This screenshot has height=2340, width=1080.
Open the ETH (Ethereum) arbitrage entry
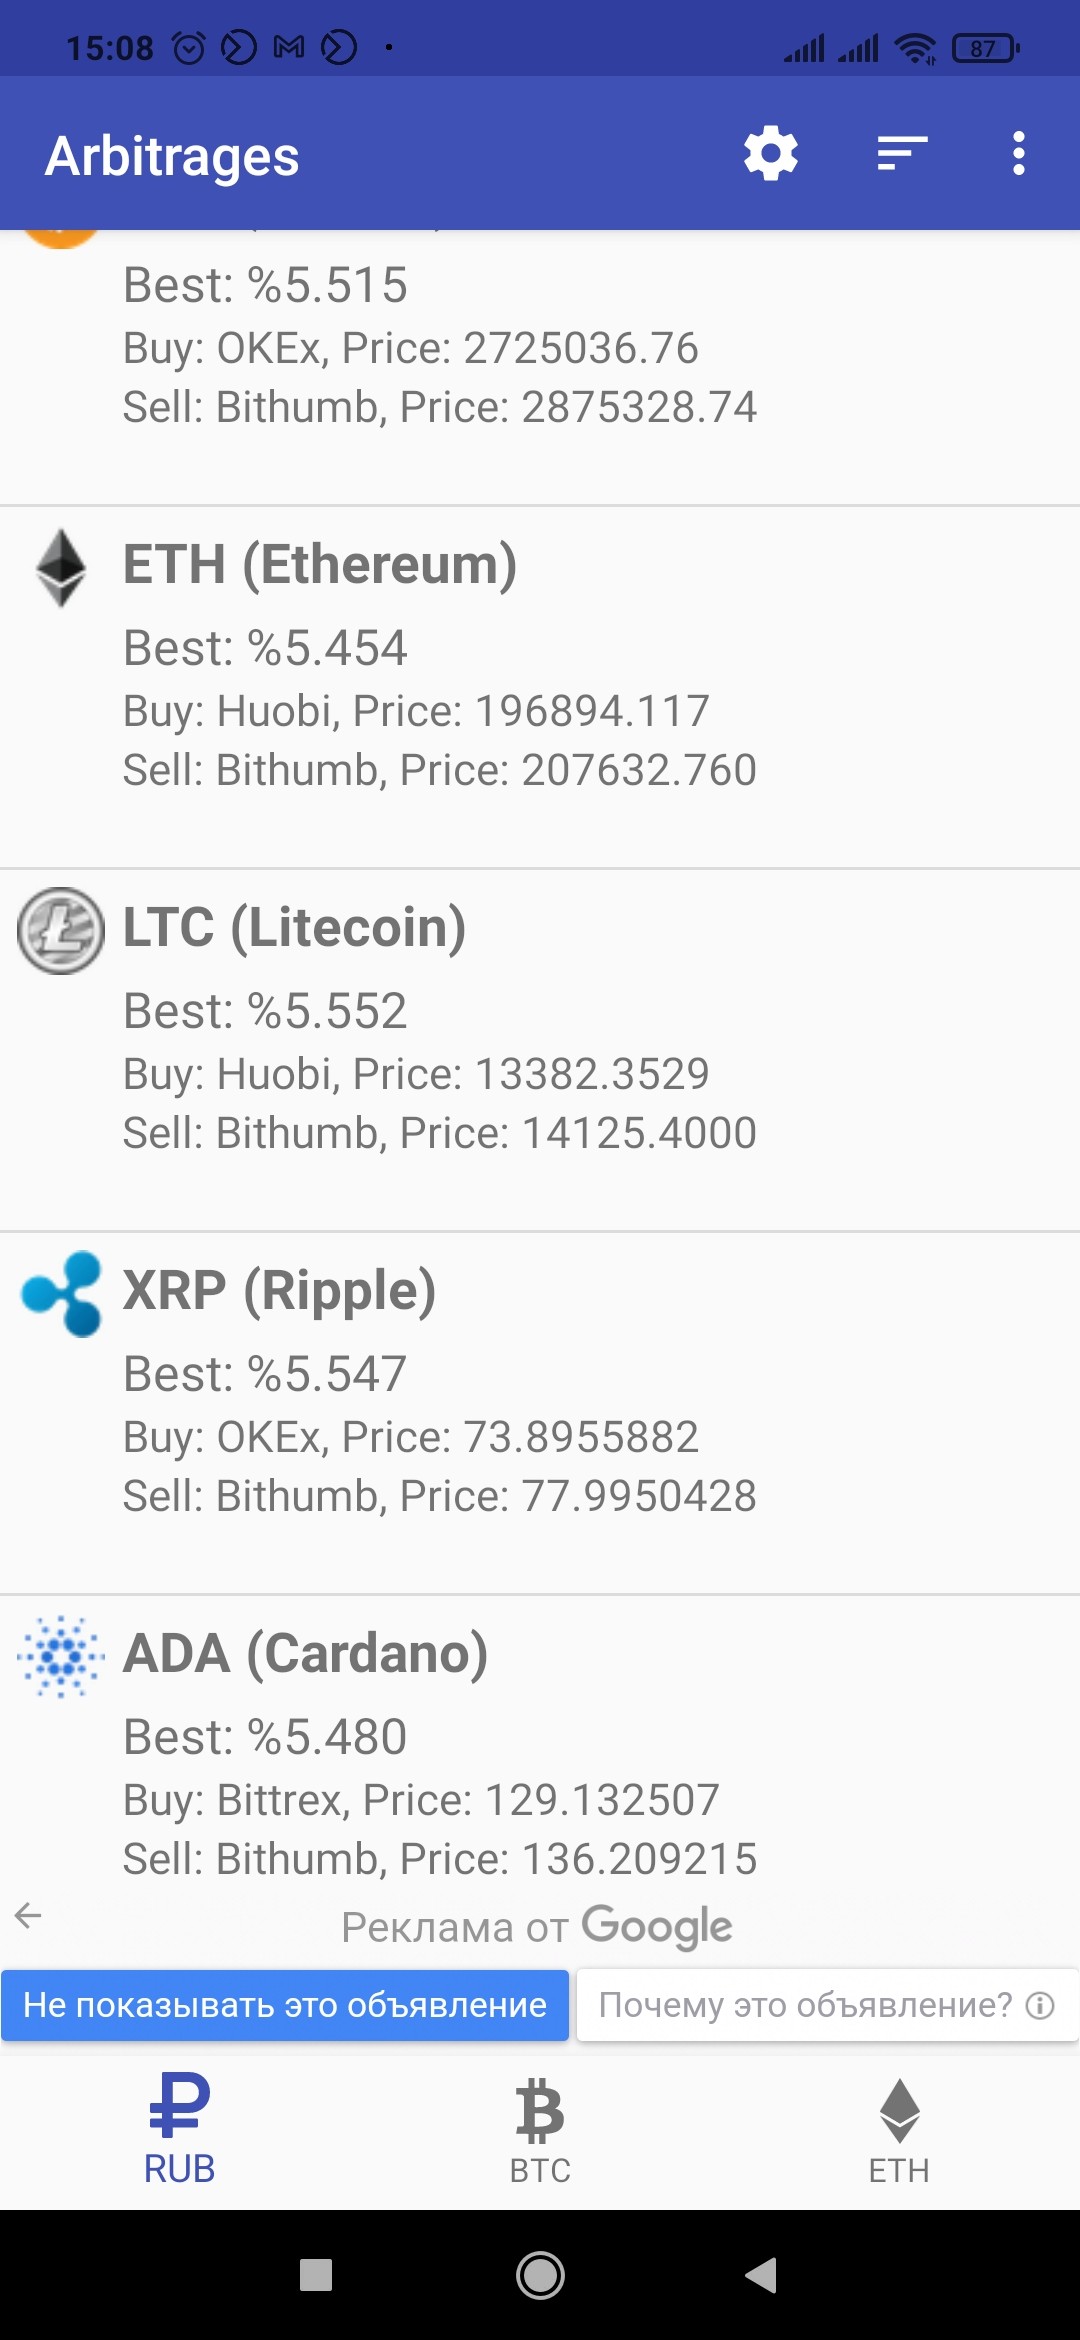click(540, 688)
